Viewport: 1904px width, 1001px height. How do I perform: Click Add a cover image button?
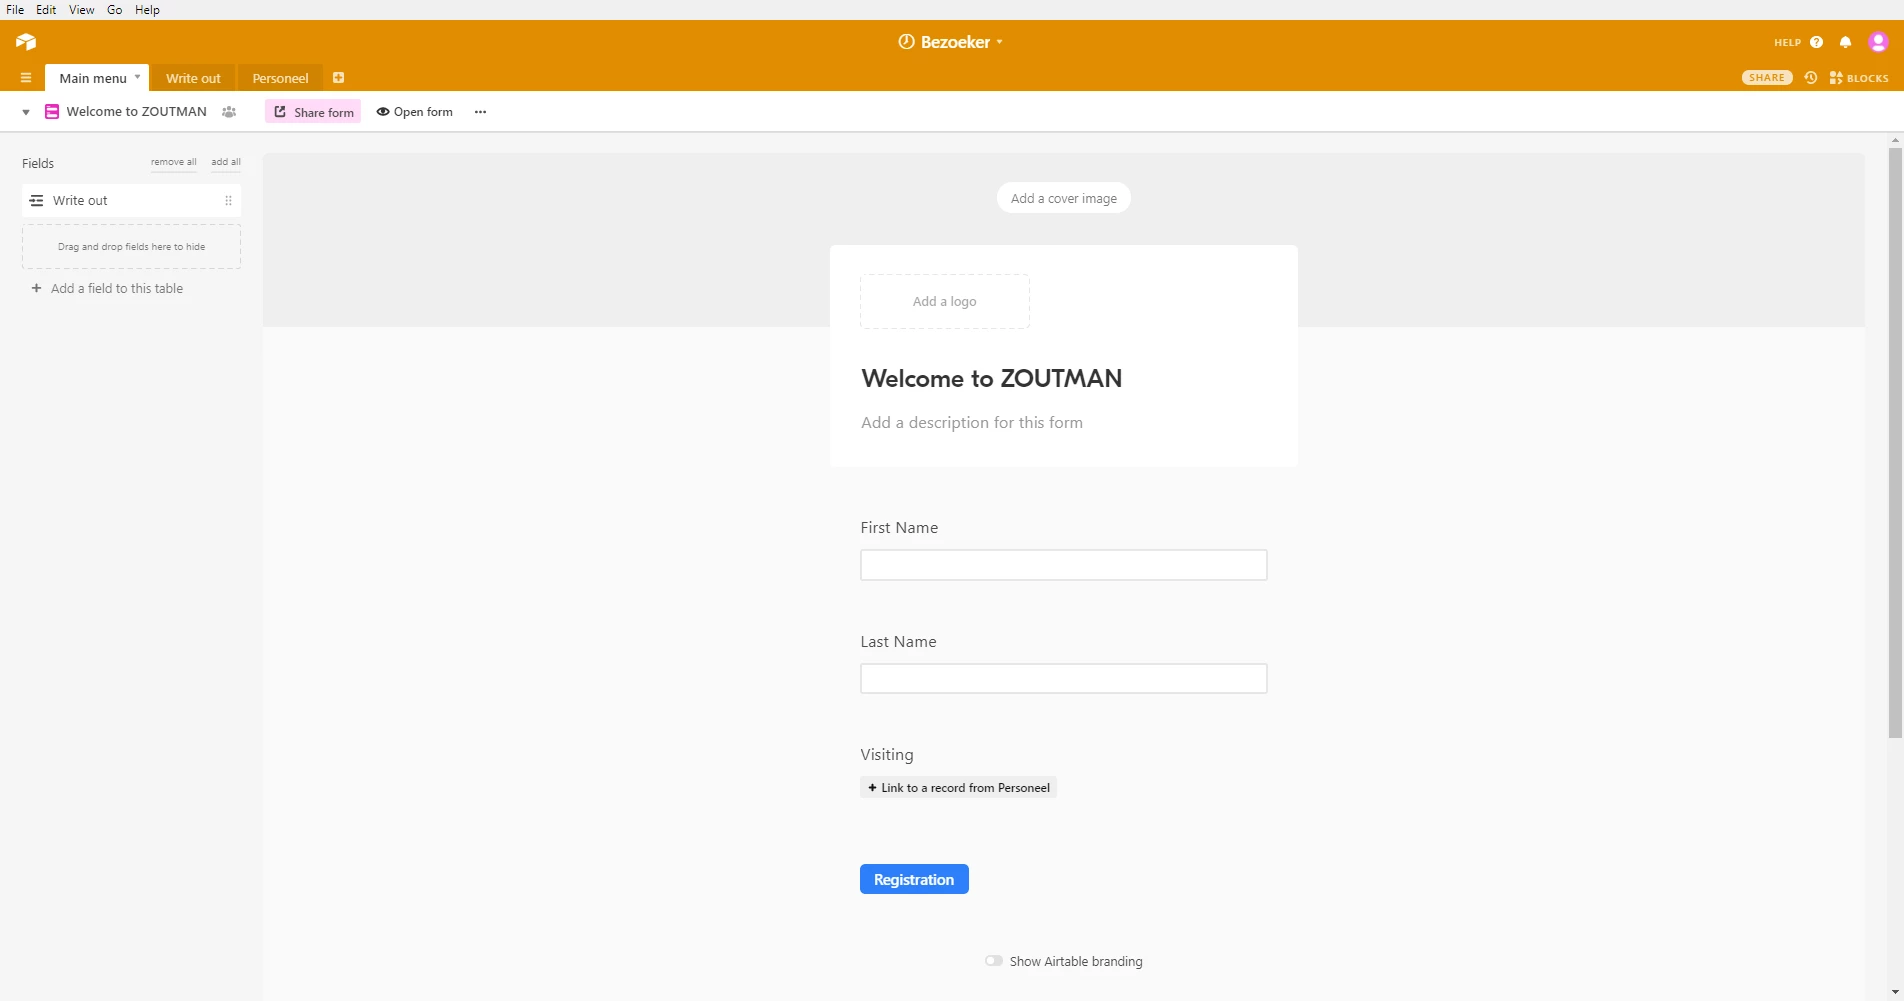coord(1064,198)
